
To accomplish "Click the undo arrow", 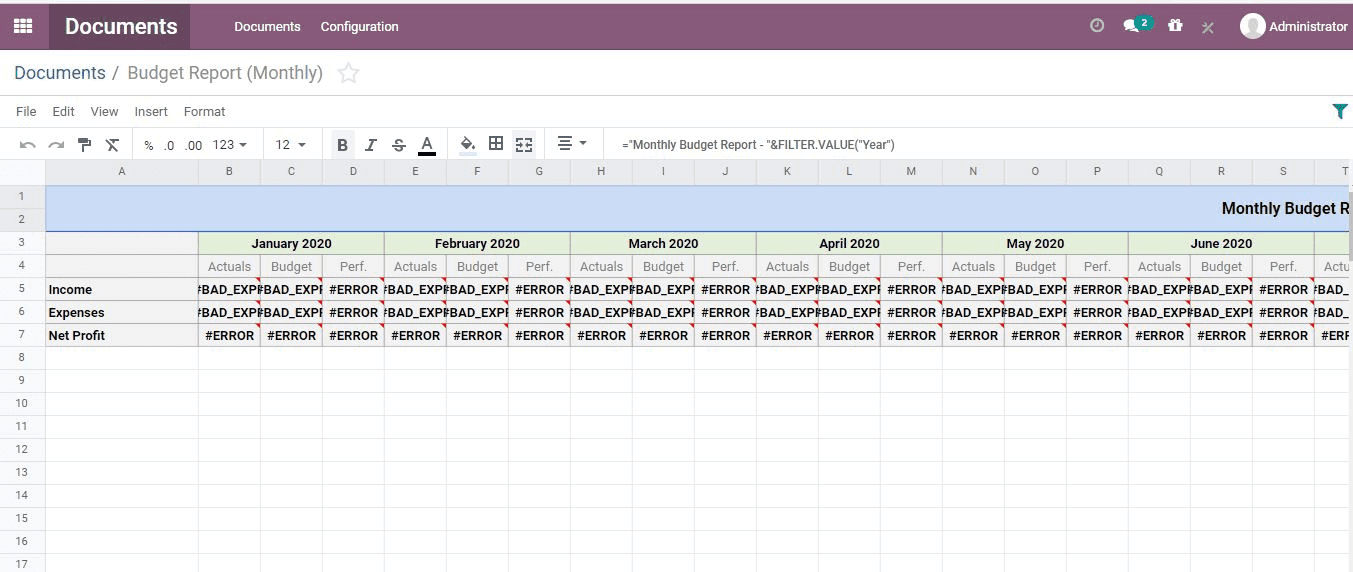I will 28,145.
